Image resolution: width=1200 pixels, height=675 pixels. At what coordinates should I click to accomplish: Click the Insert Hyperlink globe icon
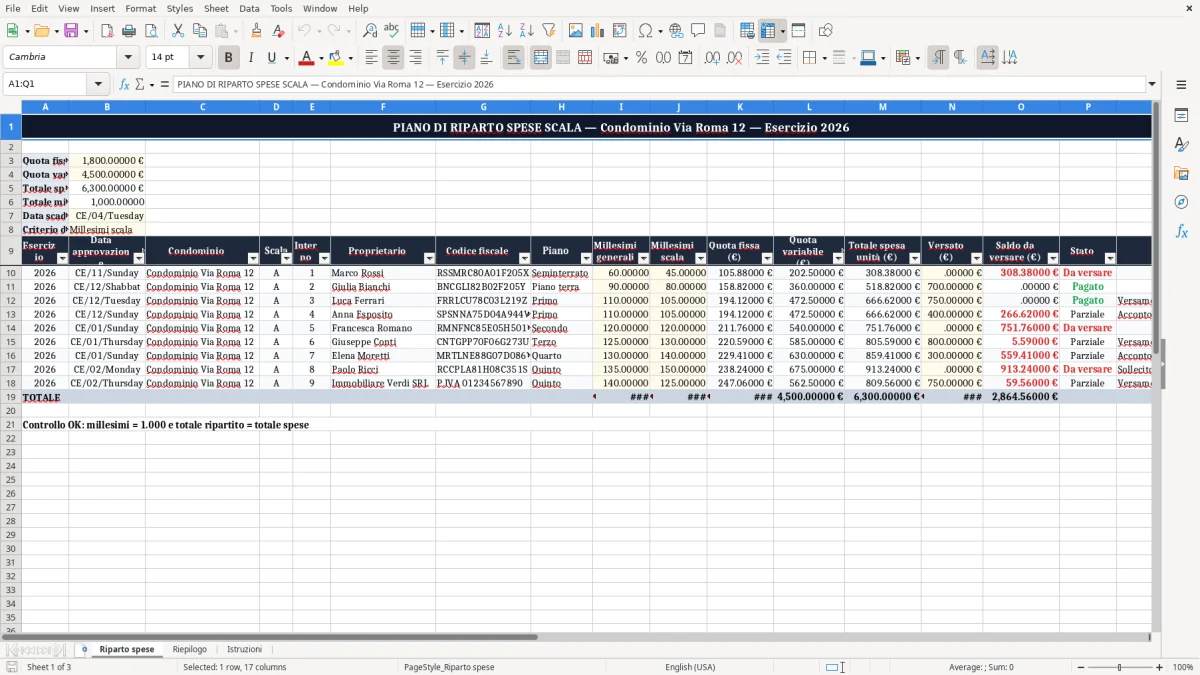676,31
